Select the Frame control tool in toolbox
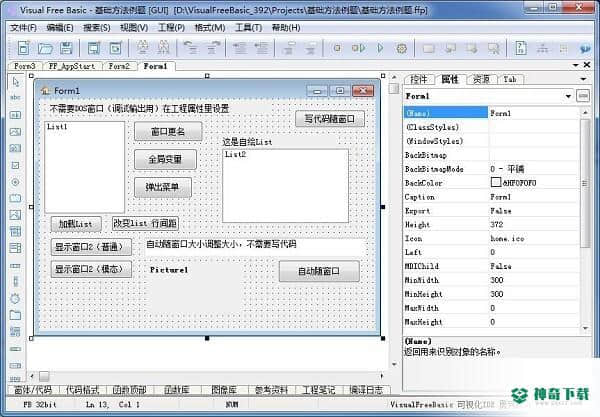 pos(15,198)
